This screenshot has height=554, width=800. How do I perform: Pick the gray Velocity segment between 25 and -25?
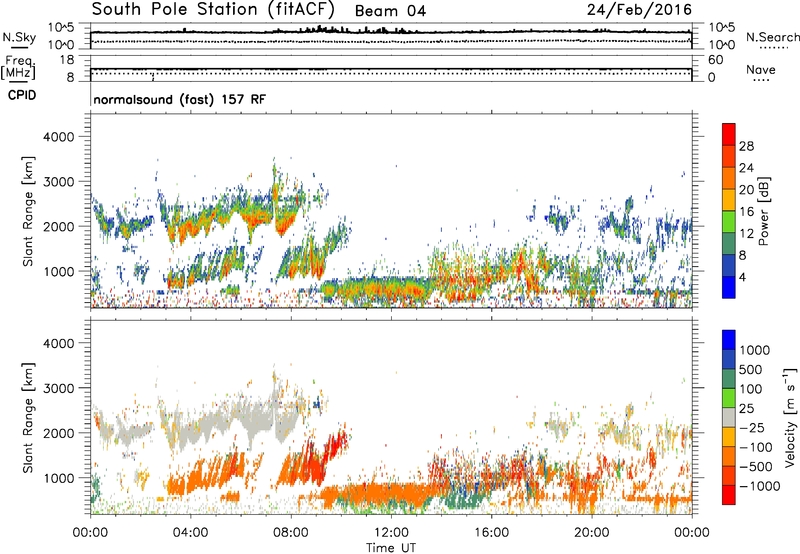tap(729, 417)
